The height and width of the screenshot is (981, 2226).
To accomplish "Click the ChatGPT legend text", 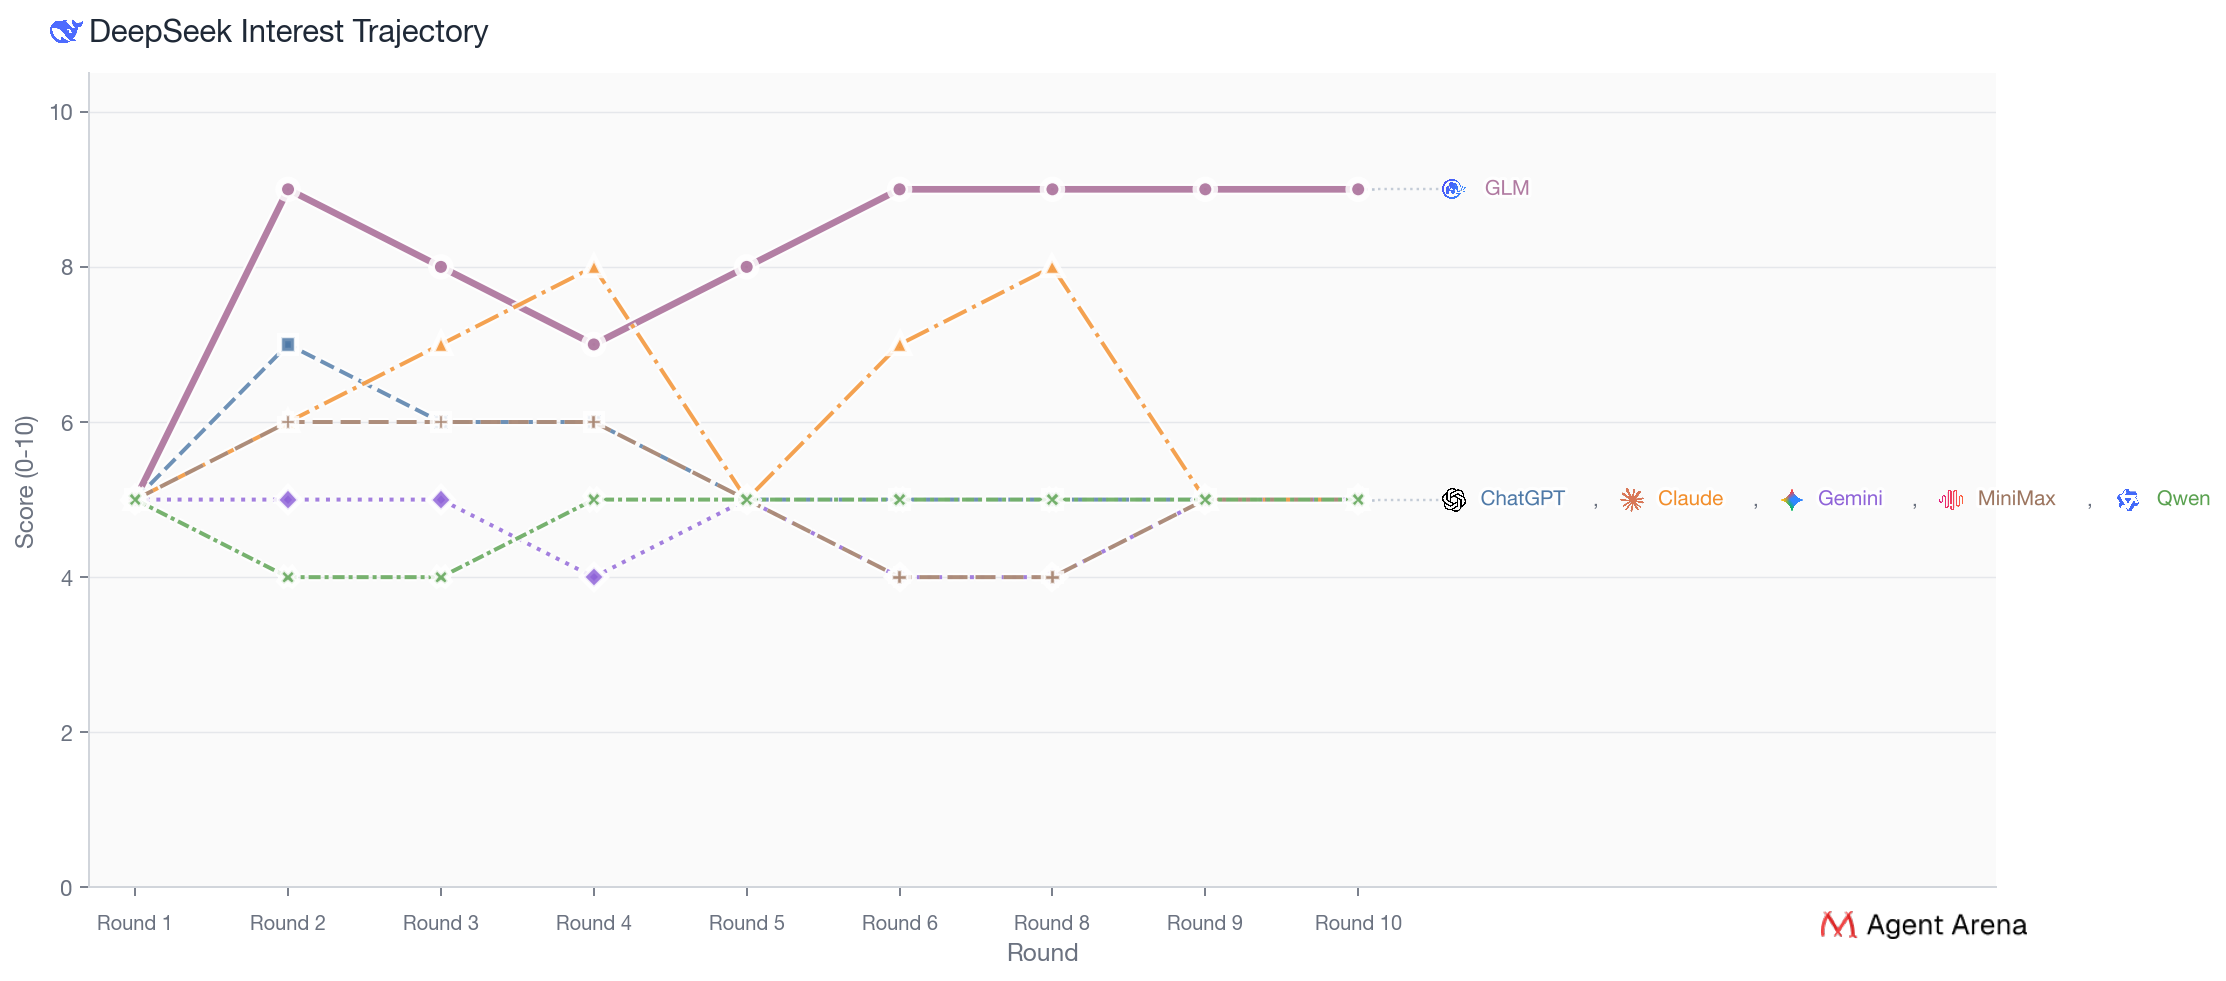I will coord(1522,498).
